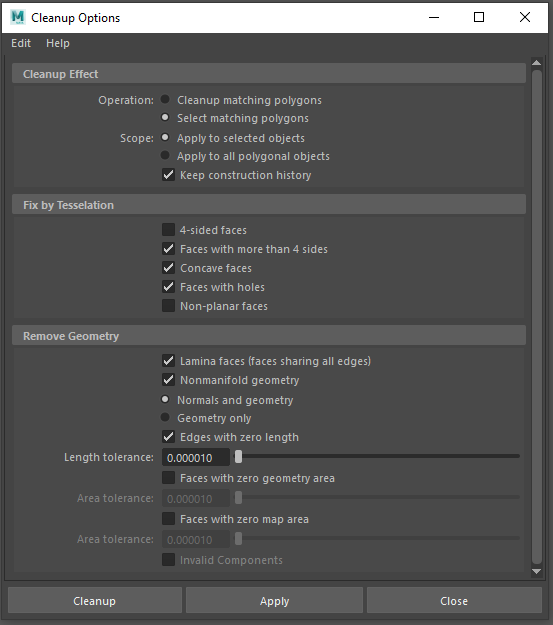Choose Apply to selected objects scope
This screenshot has height=625, width=553.
[165, 138]
